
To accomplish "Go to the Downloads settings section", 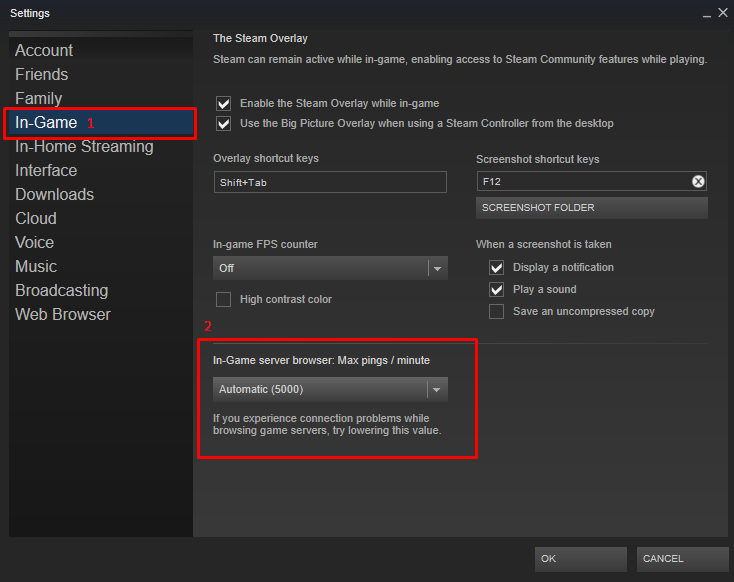I will pyautogui.click(x=54, y=194).
